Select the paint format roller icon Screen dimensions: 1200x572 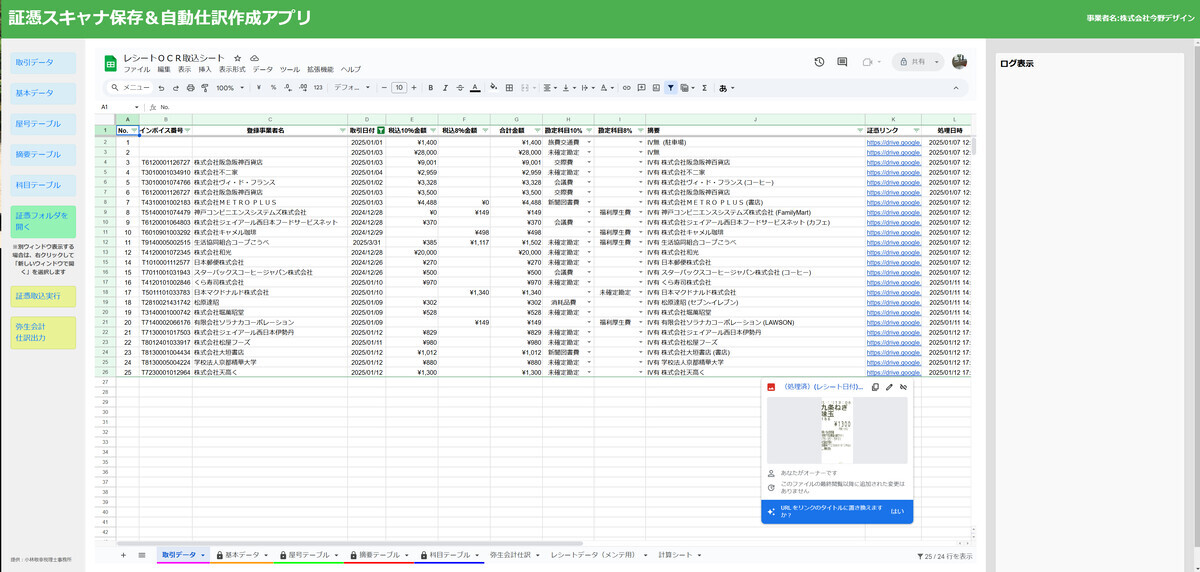pos(205,88)
